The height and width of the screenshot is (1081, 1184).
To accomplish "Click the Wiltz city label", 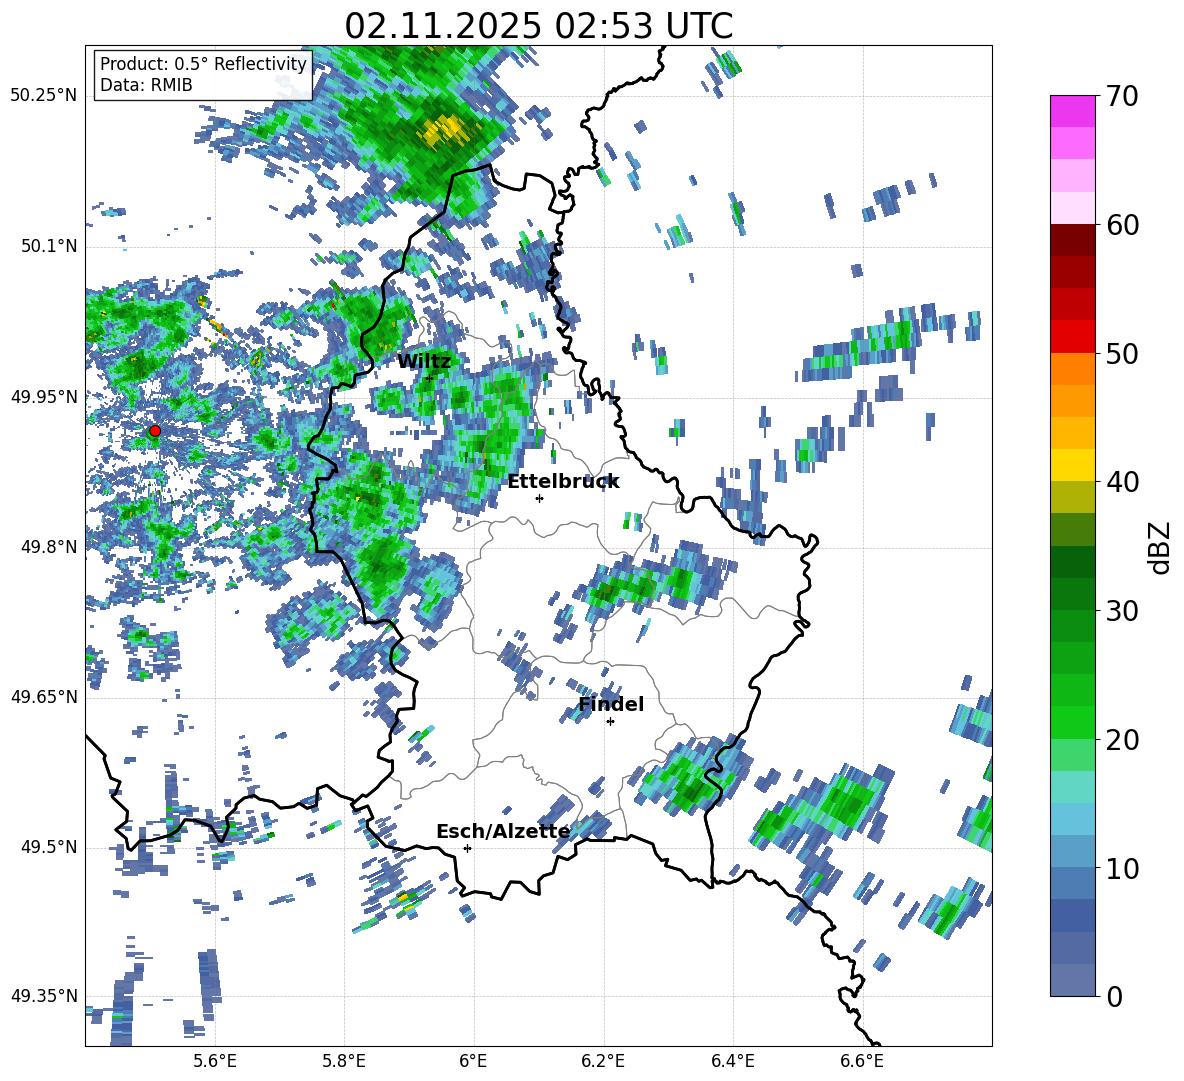I will click(424, 362).
